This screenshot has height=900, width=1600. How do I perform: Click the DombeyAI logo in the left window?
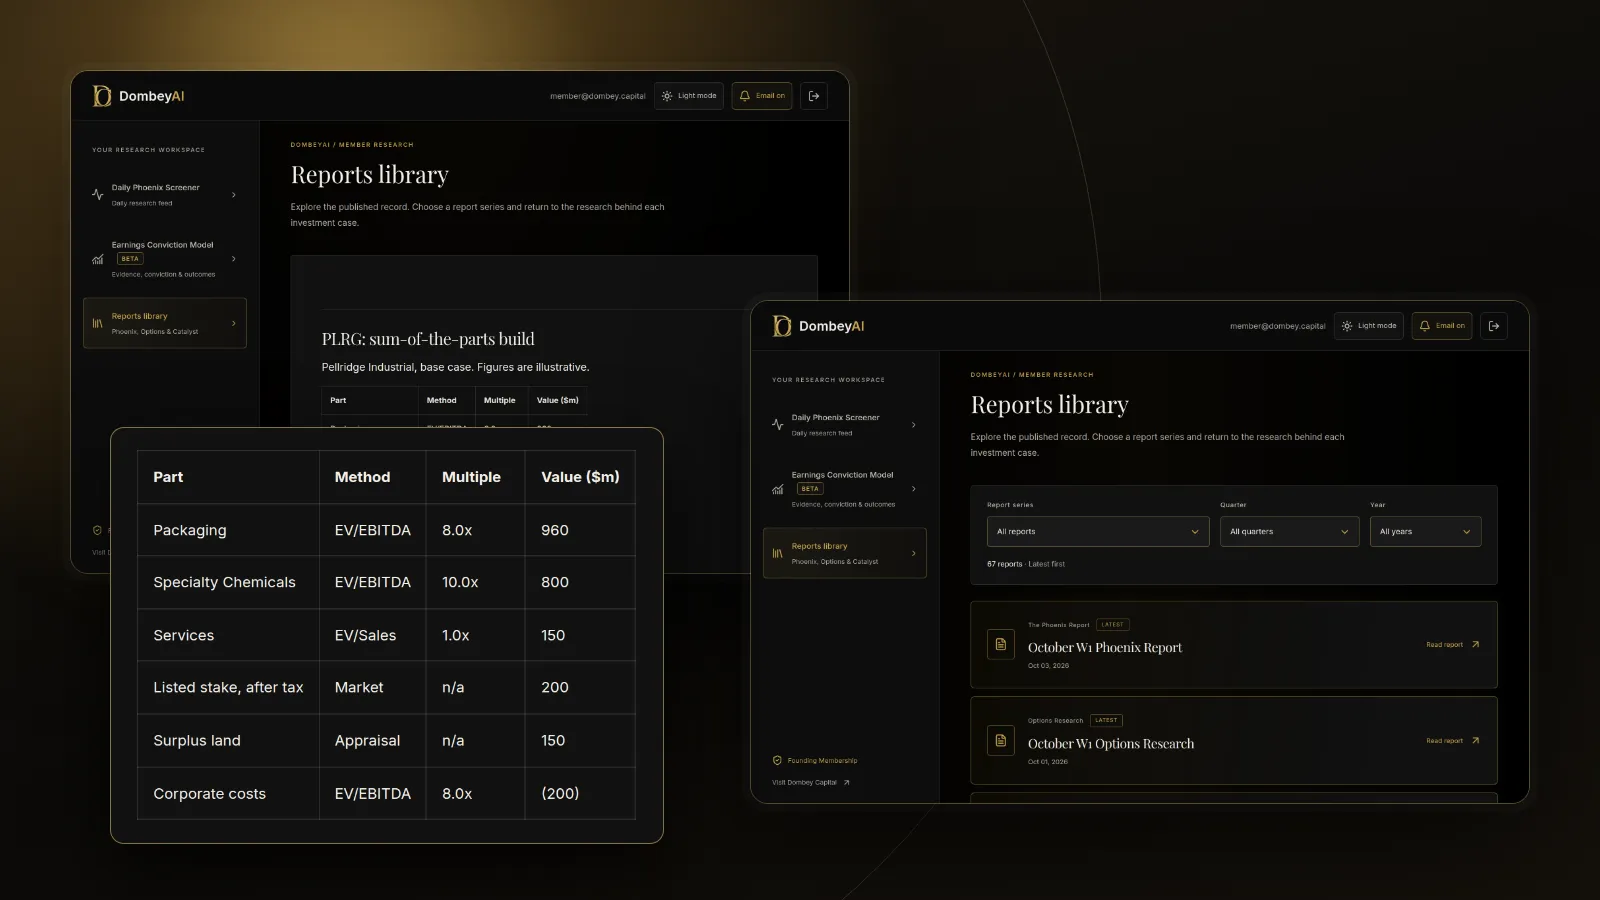[x=138, y=96]
